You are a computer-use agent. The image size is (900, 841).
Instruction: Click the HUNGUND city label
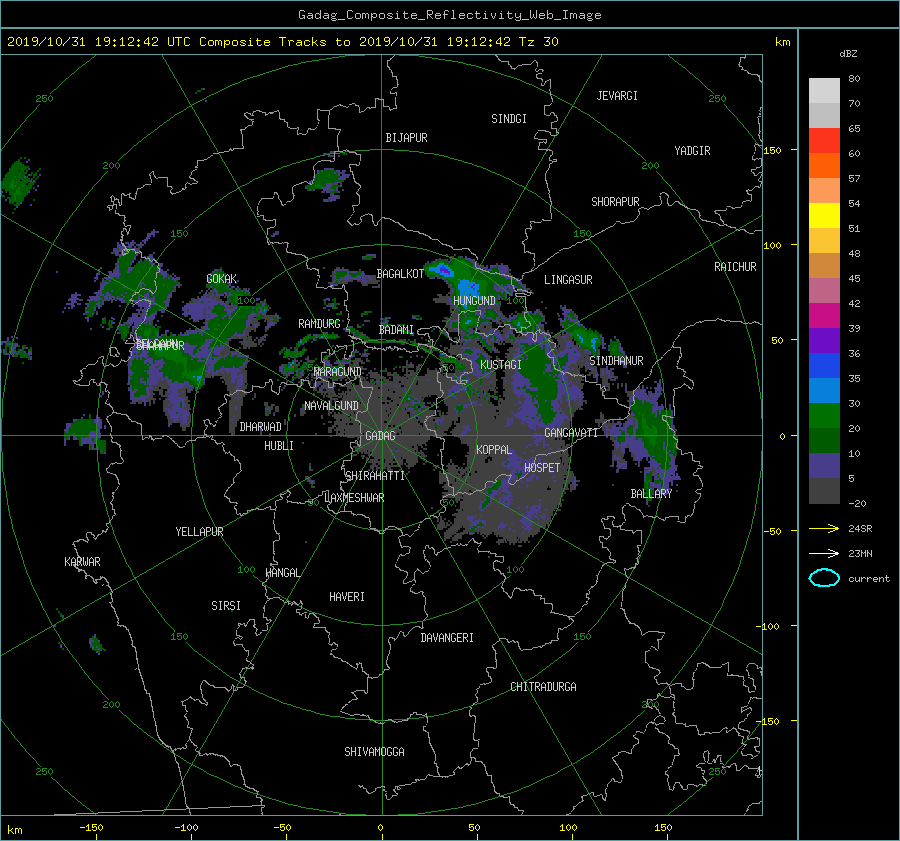(x=474, y=300)
